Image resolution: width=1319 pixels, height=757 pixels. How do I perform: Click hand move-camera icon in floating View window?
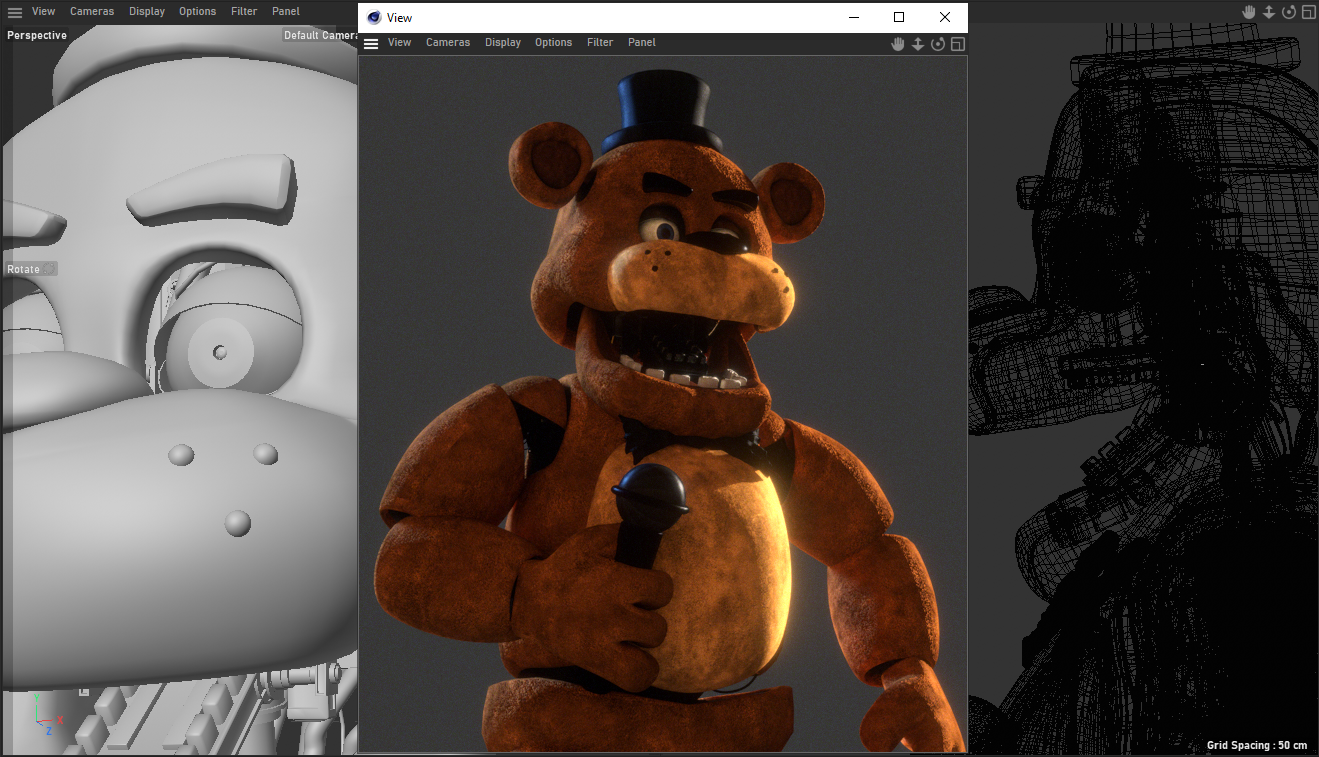[898, 44]
